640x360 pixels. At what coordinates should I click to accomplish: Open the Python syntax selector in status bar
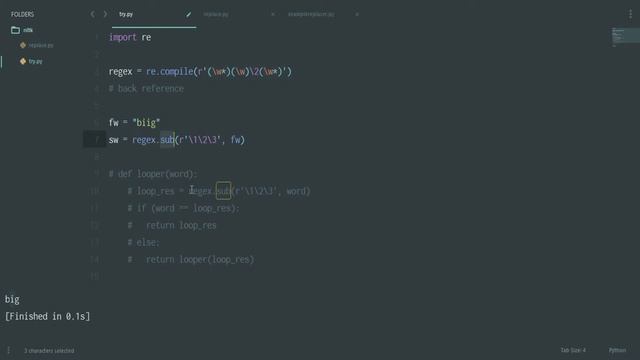[617, 350]
